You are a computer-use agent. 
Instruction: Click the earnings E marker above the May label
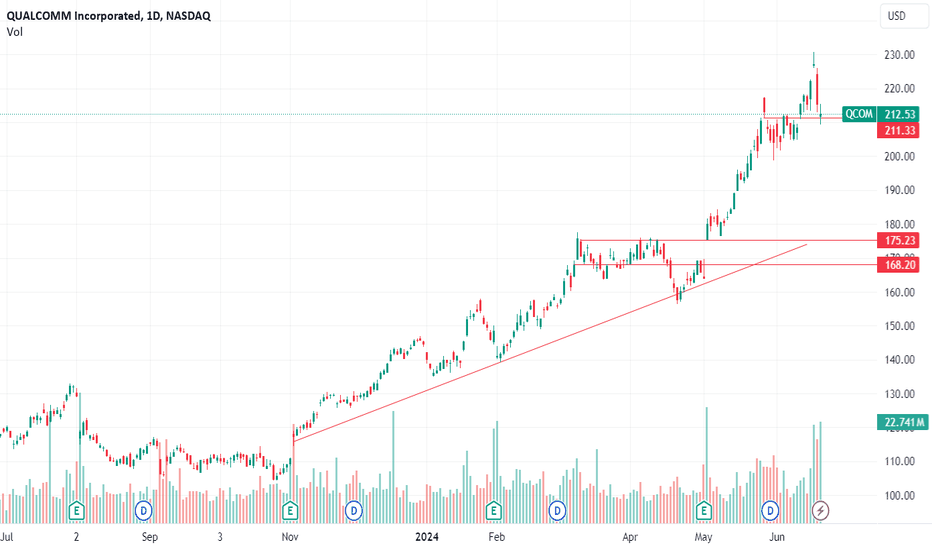coord(704,510)
